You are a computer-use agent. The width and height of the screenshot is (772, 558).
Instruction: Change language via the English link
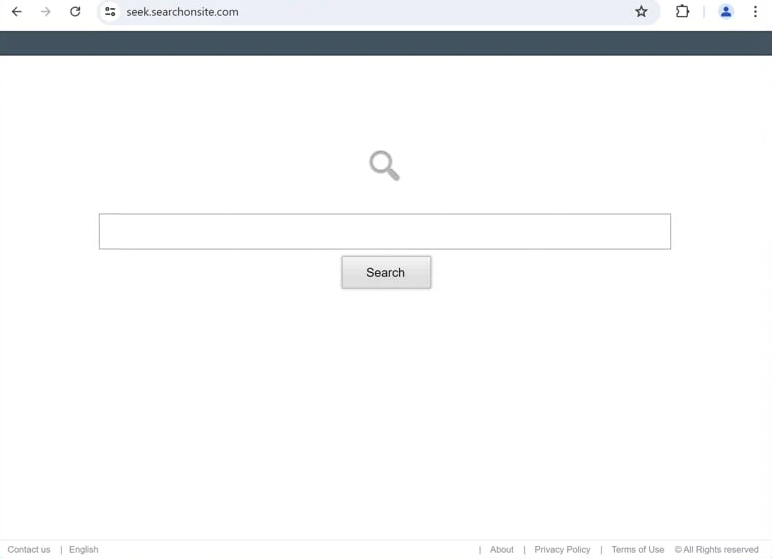84,550
